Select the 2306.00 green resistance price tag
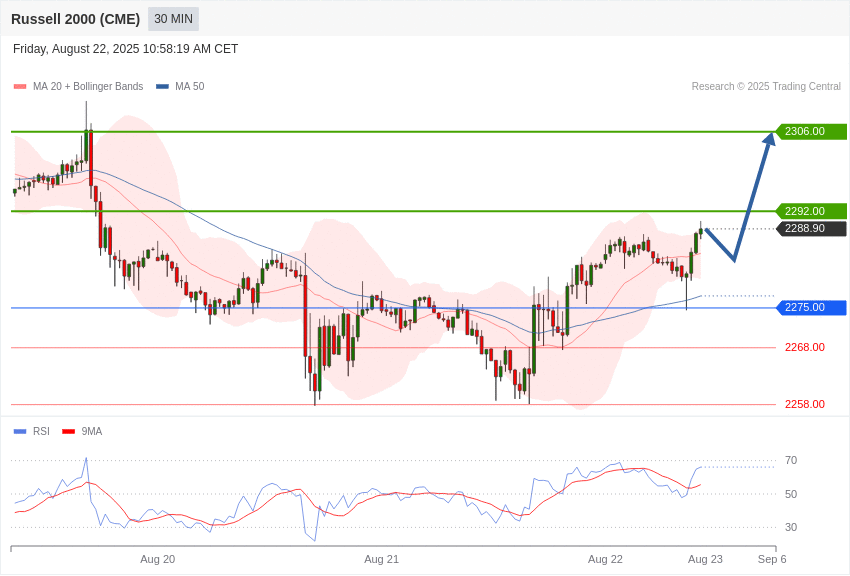This screenshot has width=850, height=576. [811, 132]
